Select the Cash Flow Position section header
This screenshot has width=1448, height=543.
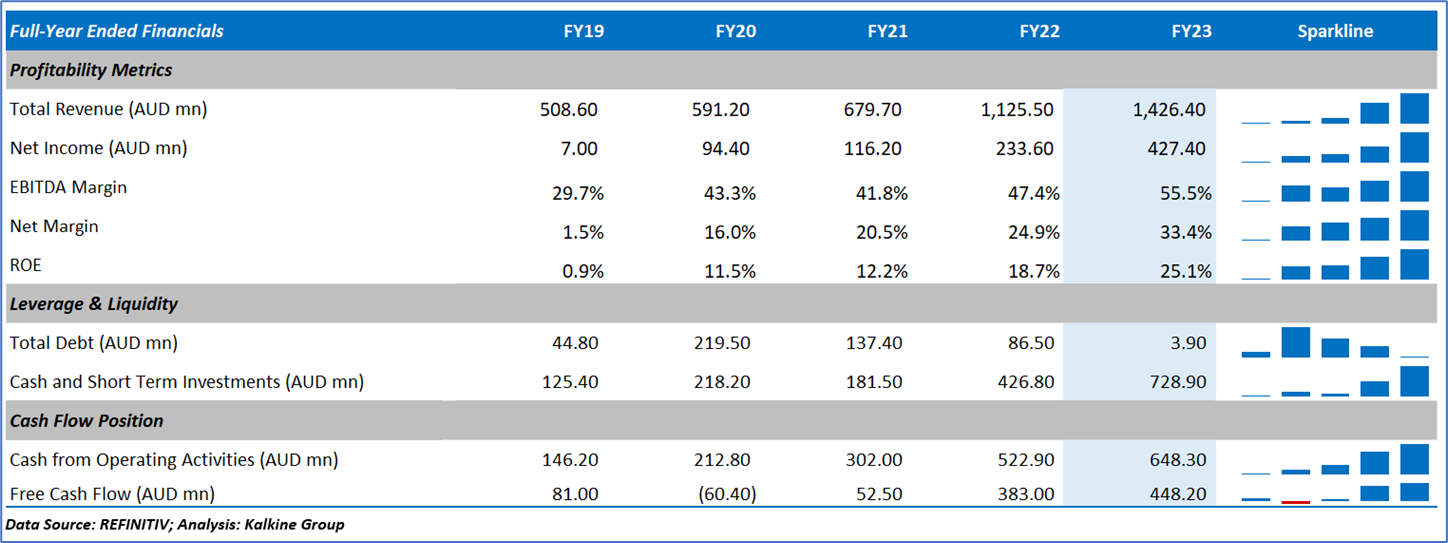pos(86,421)
